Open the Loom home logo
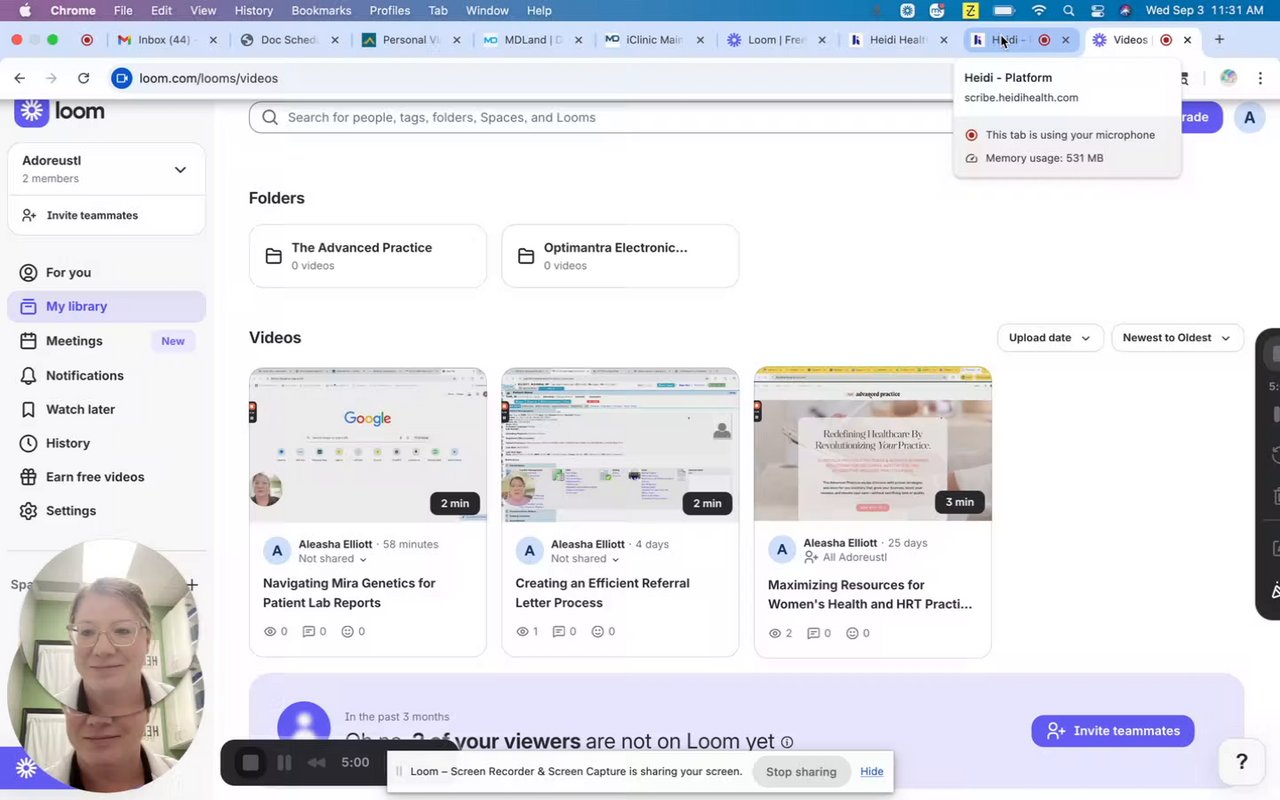The width and height of the screenshot is (1280, 800). 60,111
